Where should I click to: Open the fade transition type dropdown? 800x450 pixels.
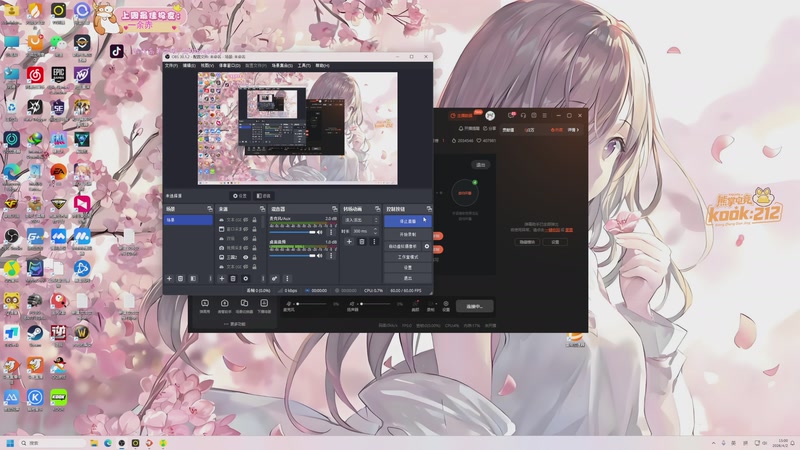(x=361, y=220)
